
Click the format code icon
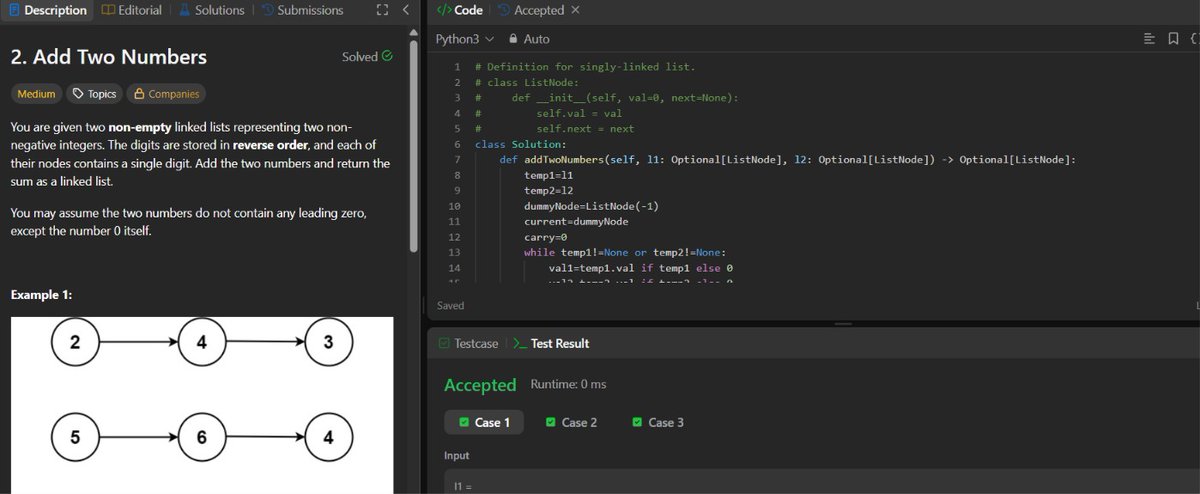[x=1148, y=39]
